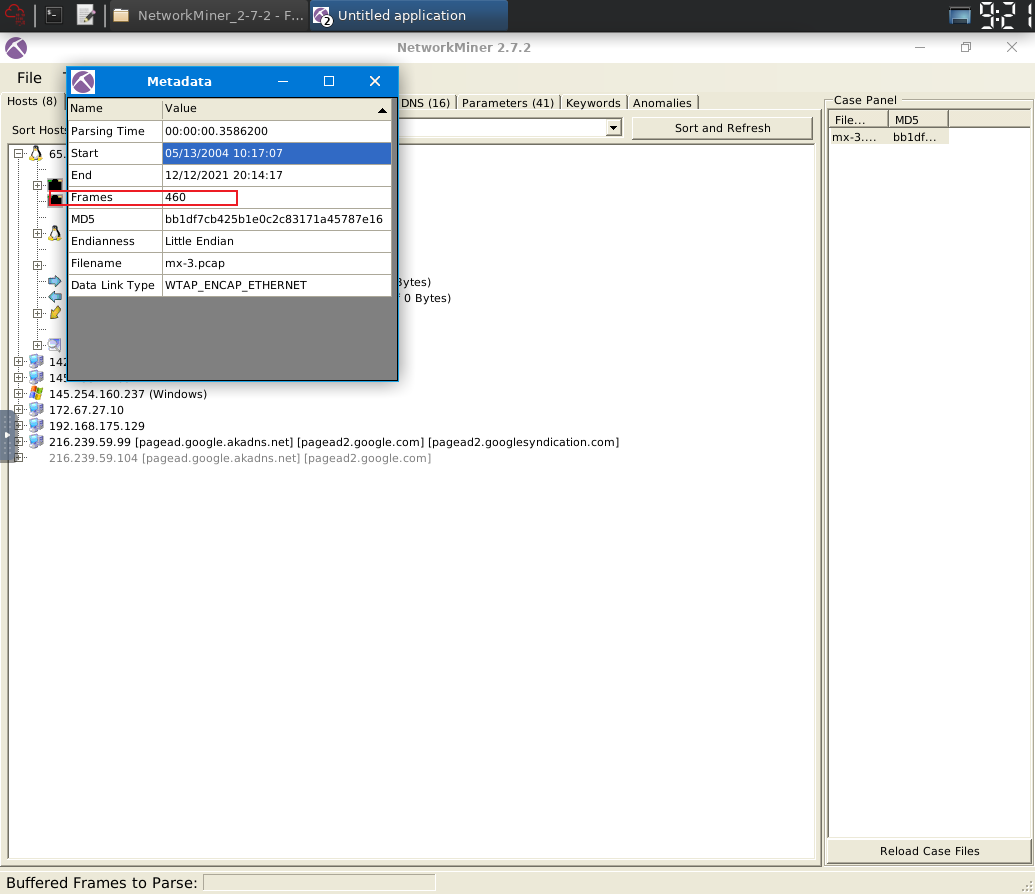Image resolution: width=1035 pixels, height=894 pixels.
Task: Open the sort hosts combo box dropdown arrow
Action: (613, 127)
